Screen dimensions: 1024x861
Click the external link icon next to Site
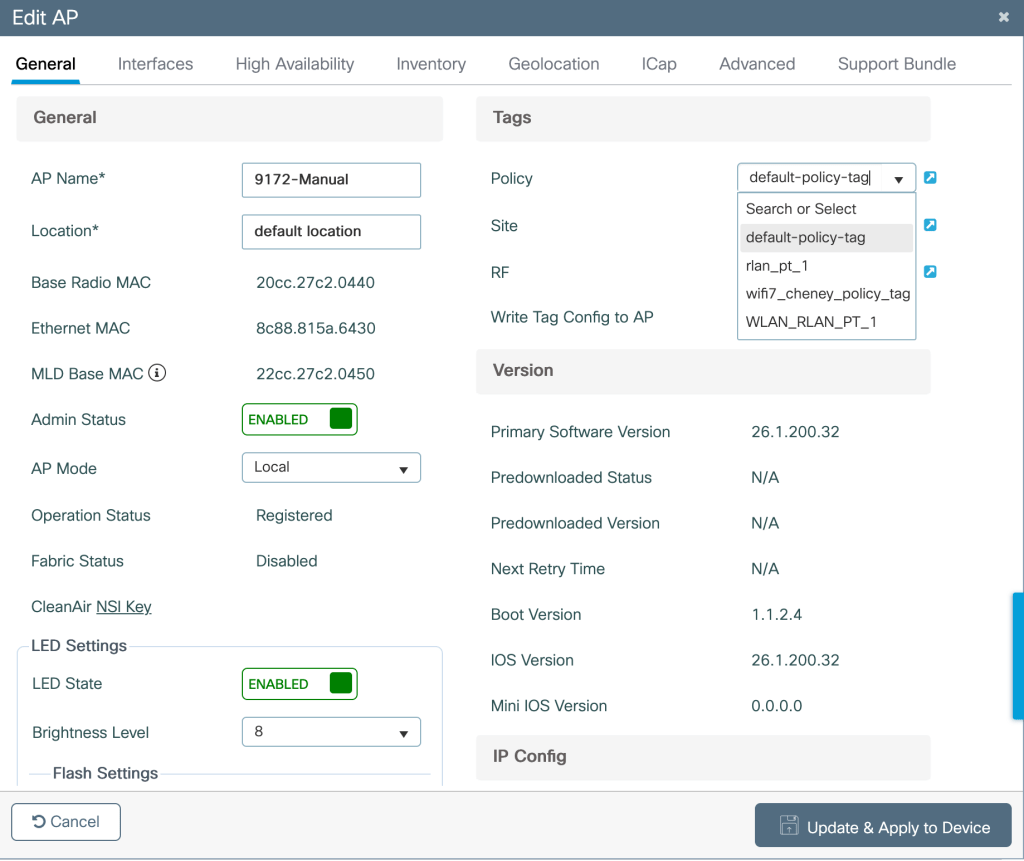(x=930, y=225)
